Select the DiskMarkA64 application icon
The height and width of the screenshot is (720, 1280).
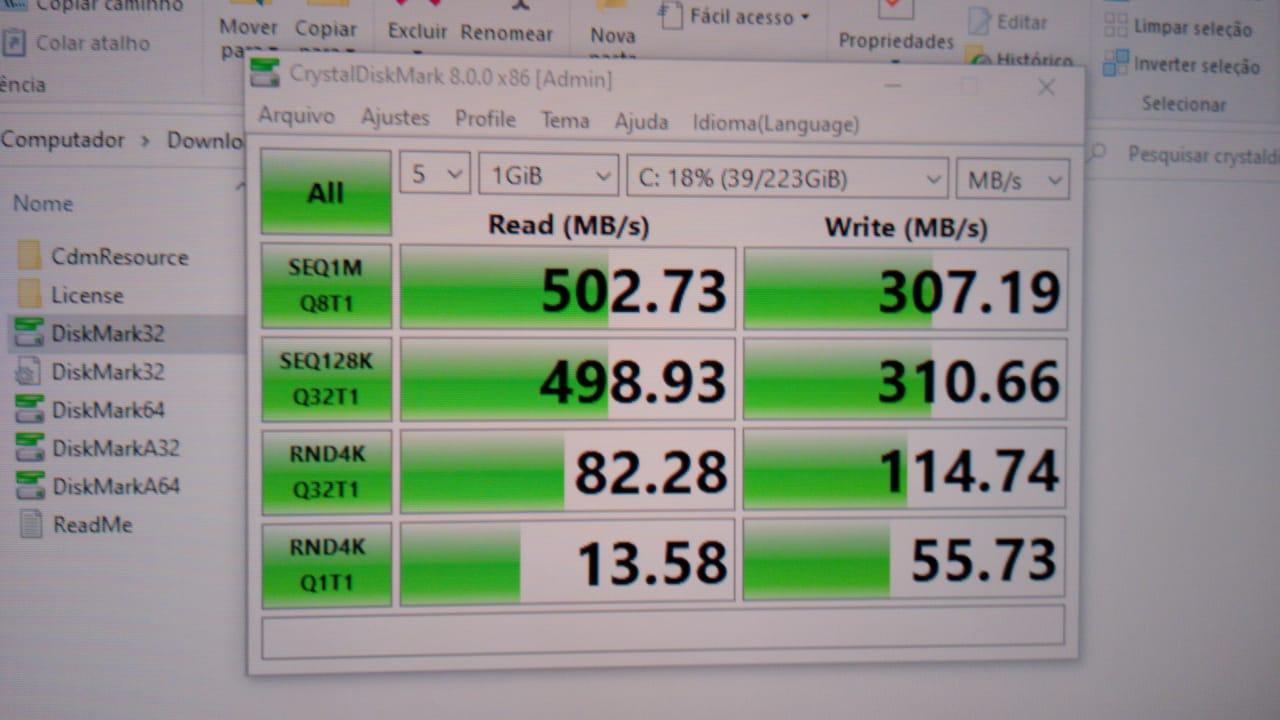[30, 486]
